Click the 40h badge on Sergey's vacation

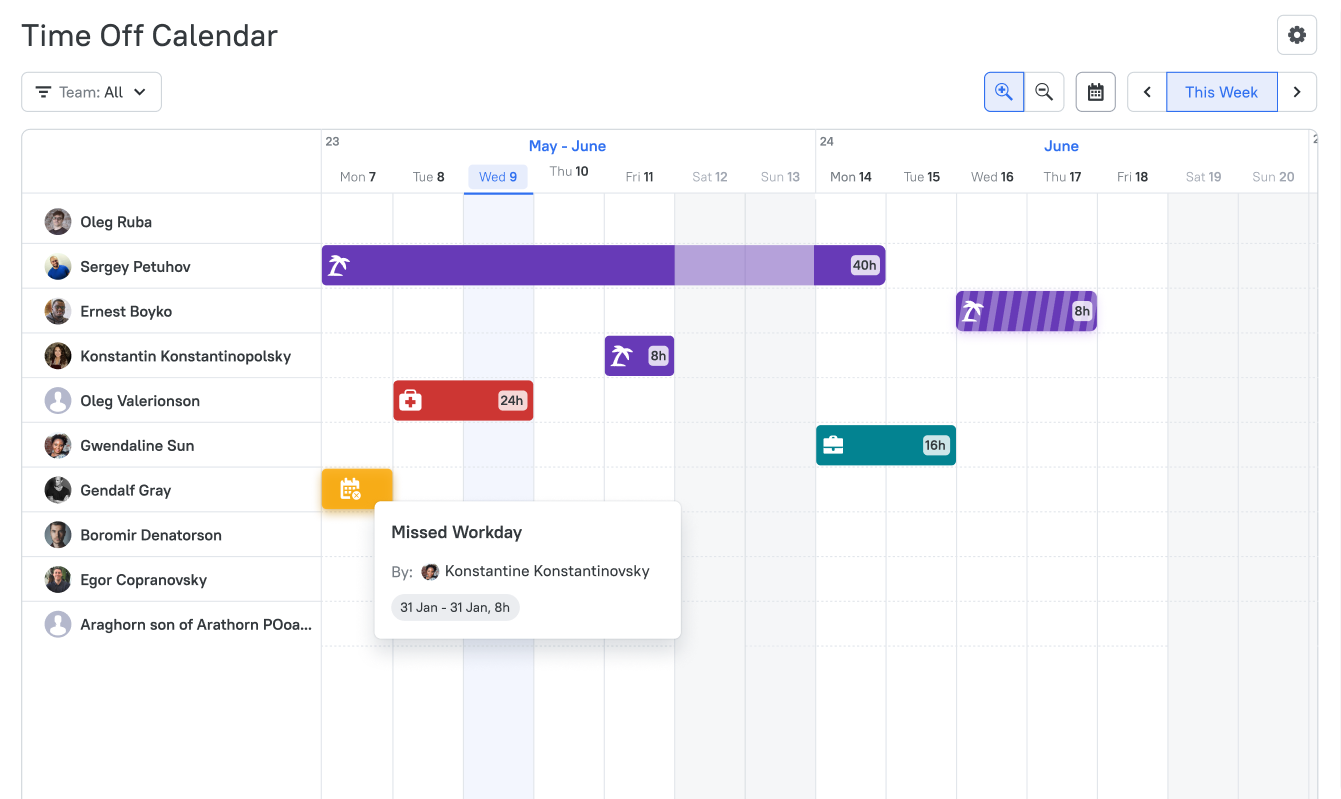pyautogui.click(x=864, y=265)
